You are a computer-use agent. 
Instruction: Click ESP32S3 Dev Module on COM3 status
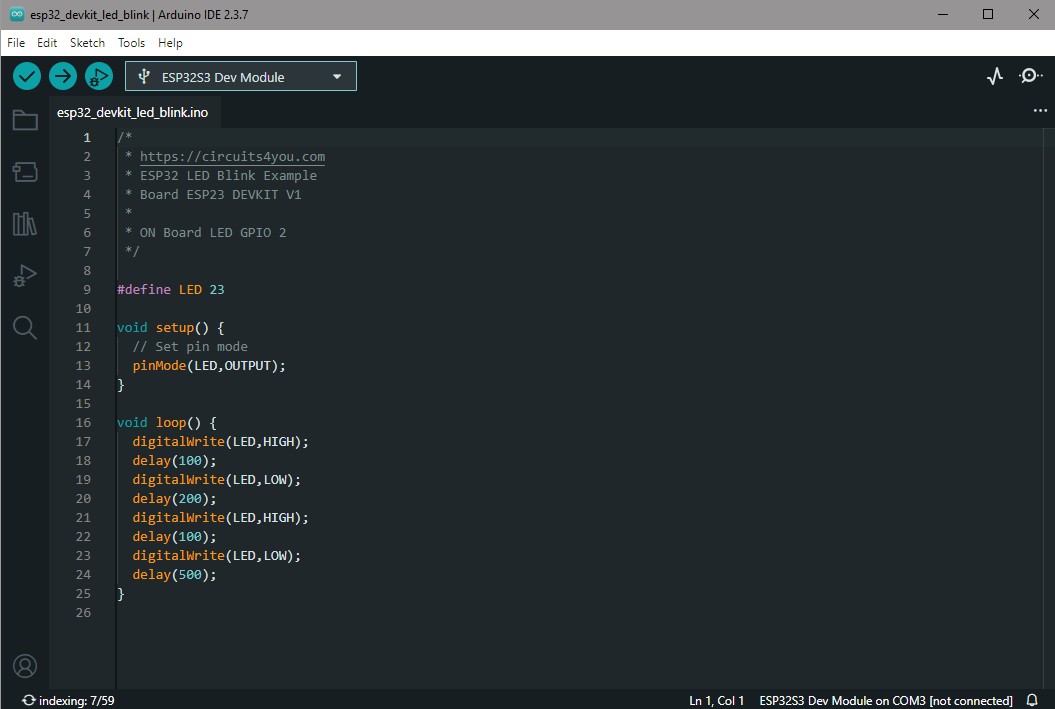tap(885, 700)
